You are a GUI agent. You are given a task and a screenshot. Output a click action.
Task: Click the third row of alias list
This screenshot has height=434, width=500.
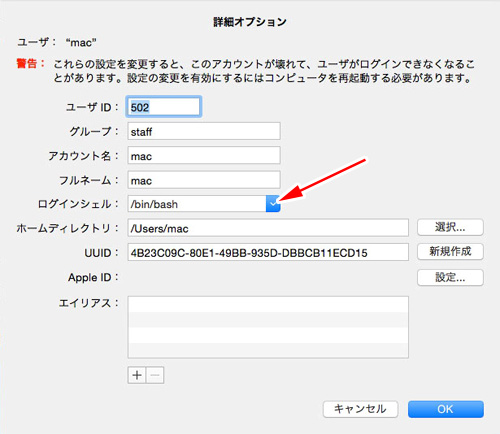pyautogui.click(x=268, y=335)
